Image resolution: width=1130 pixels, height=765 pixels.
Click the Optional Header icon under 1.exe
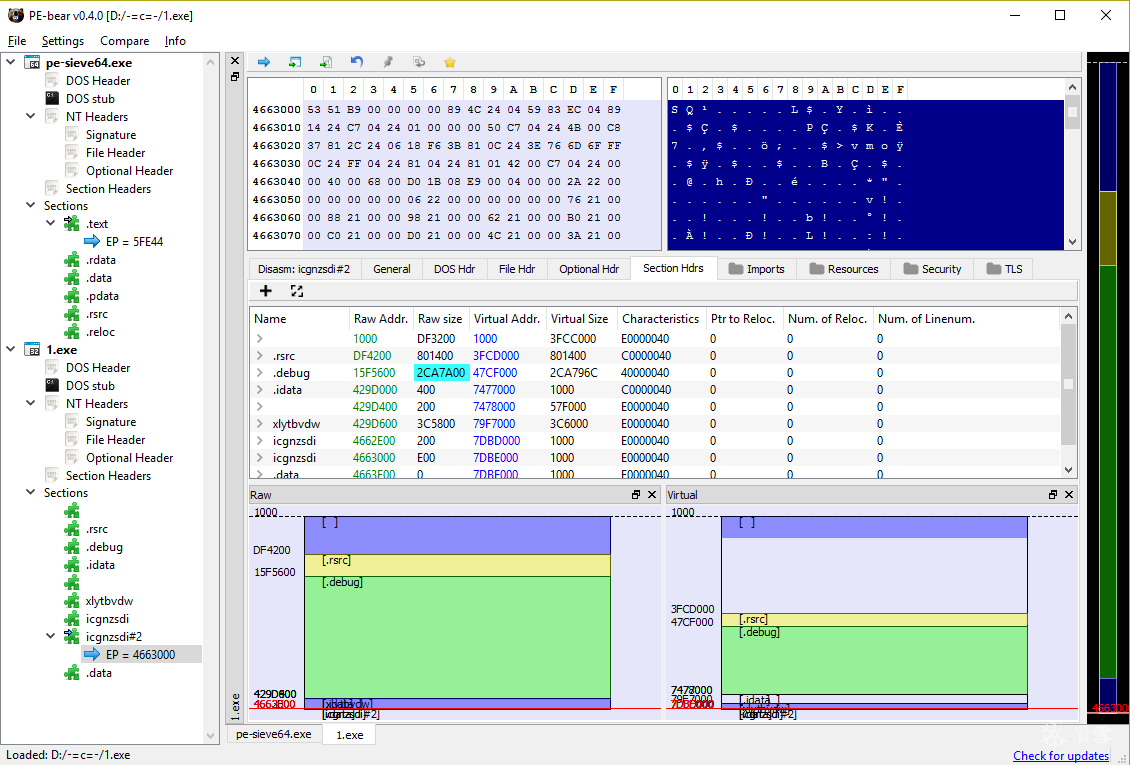click(72, 457)
